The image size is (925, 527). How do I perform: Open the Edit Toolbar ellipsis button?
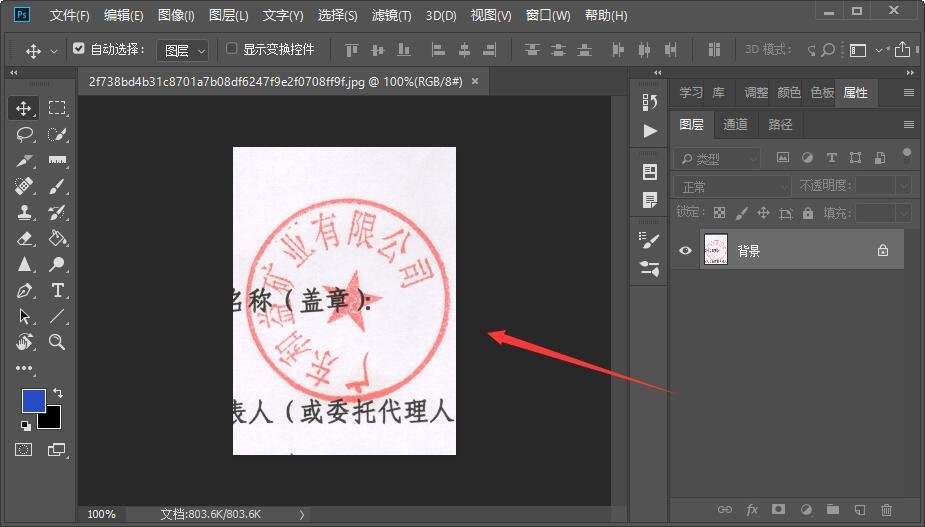[x=24, y=368]
